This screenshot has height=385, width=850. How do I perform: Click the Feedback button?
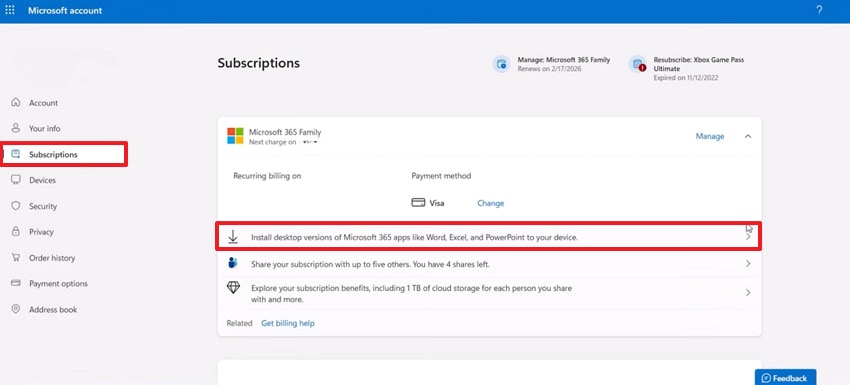(785, 378)
